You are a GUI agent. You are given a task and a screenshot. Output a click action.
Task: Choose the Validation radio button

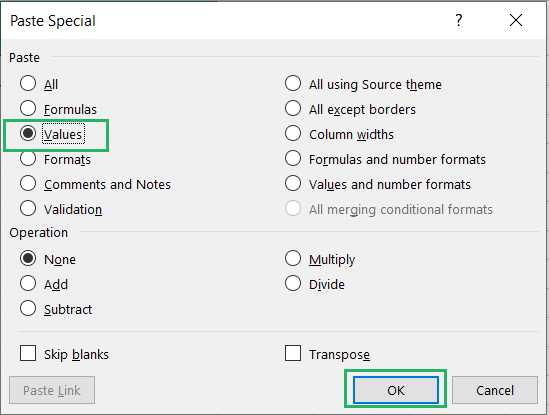coord(28,208)
